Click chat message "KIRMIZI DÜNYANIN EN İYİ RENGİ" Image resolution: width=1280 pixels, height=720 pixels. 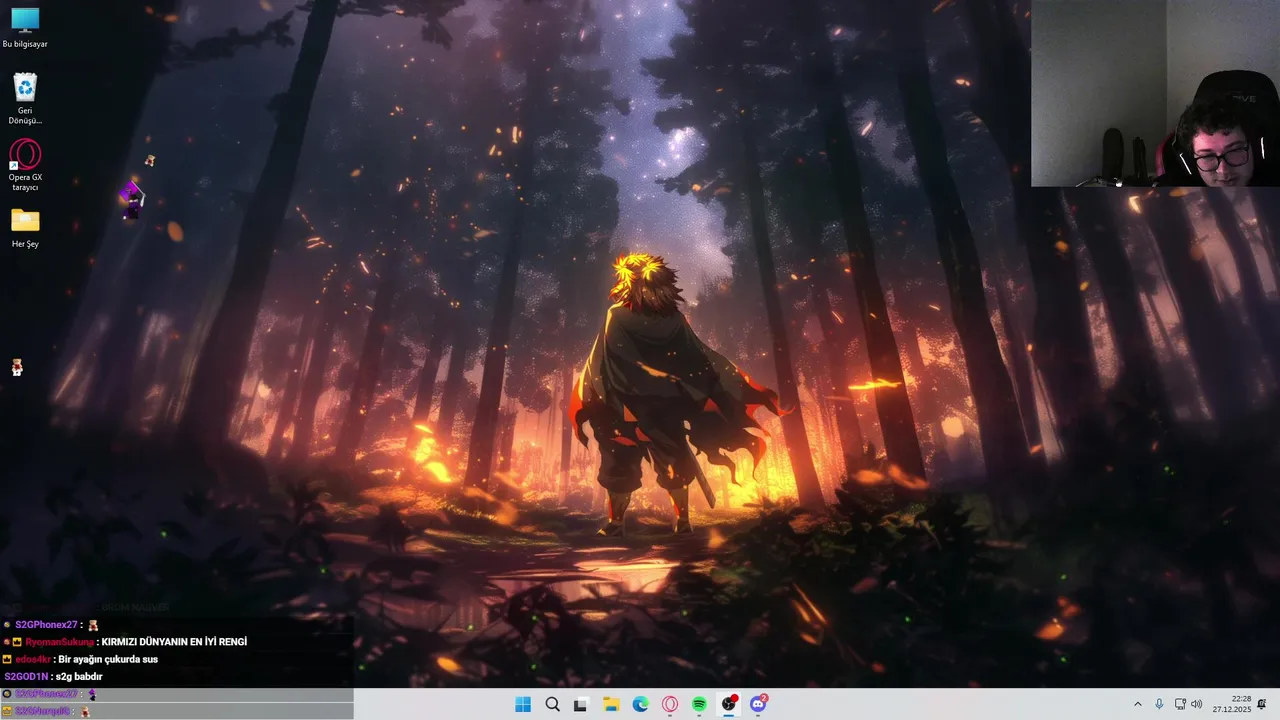(174, 642)
